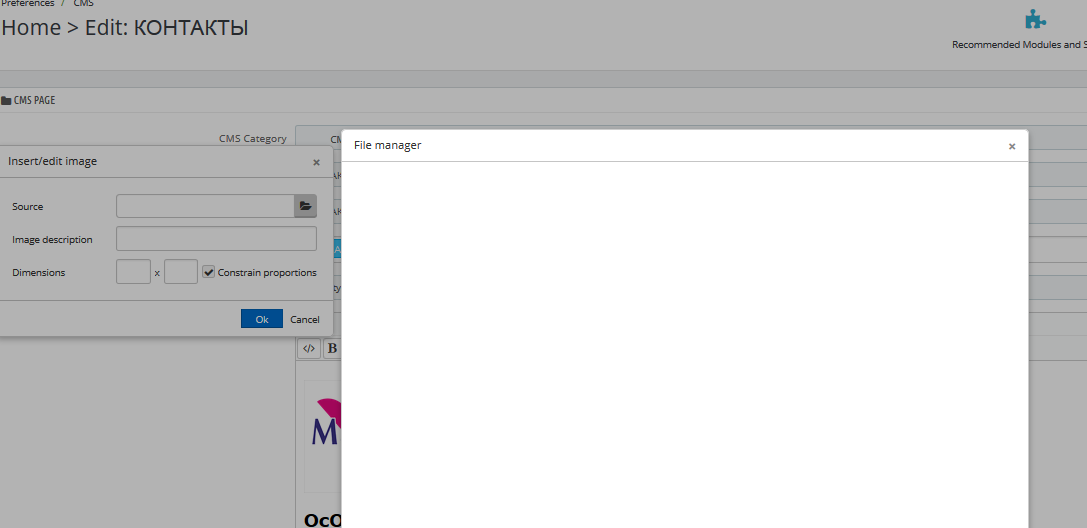Open file browser icon beside Source field
Viewport: 1087px width, 528px height.
tap(306, 206)
